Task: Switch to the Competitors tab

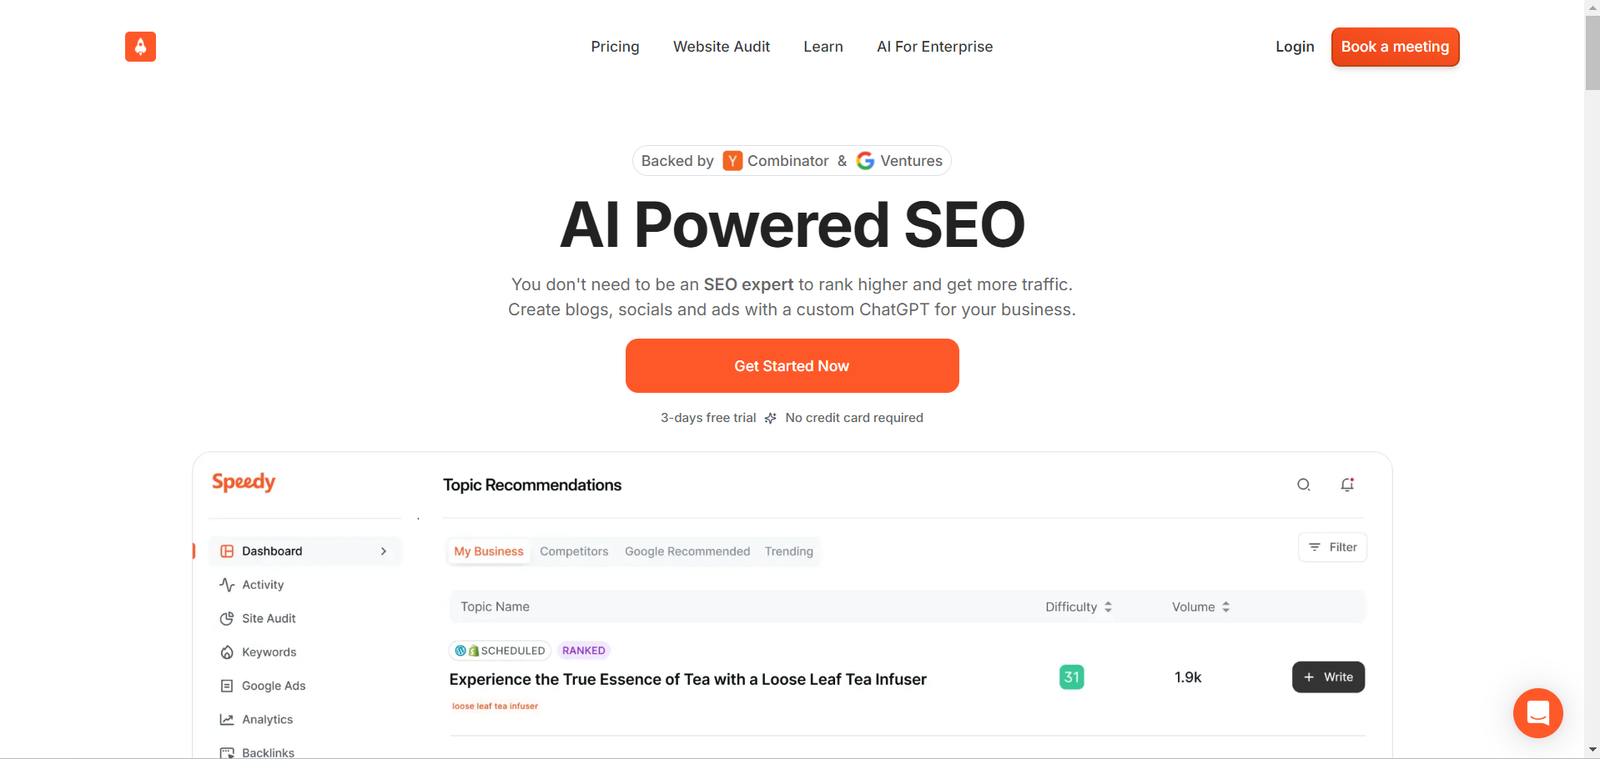Action: 574,551
